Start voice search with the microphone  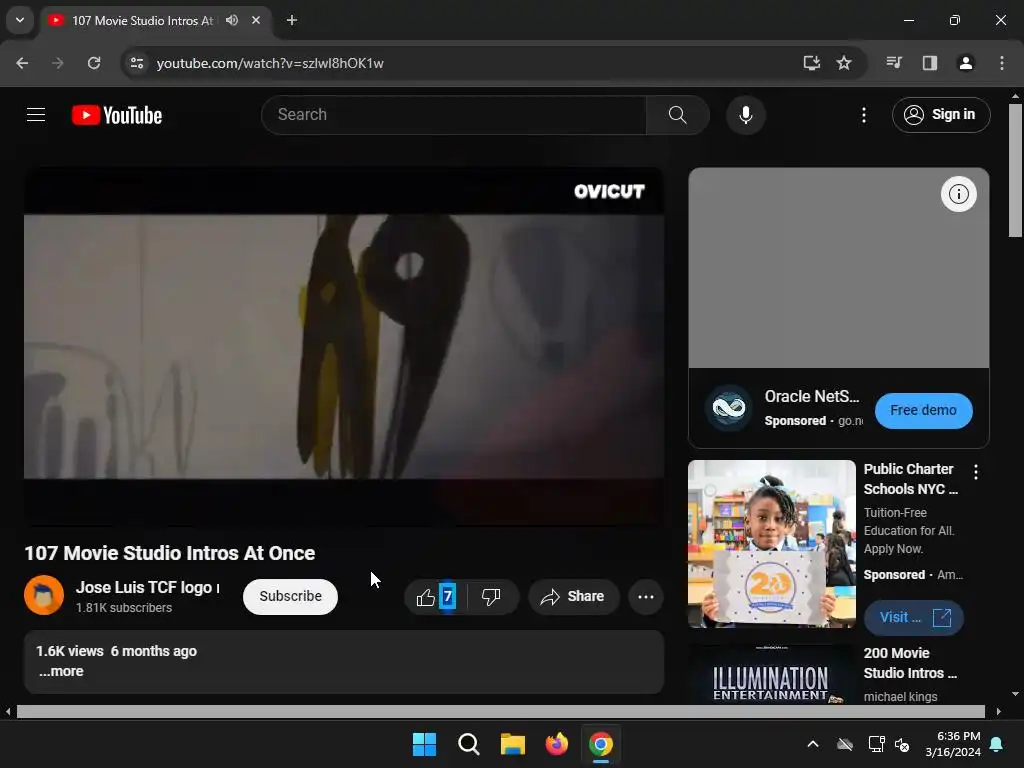745,115
